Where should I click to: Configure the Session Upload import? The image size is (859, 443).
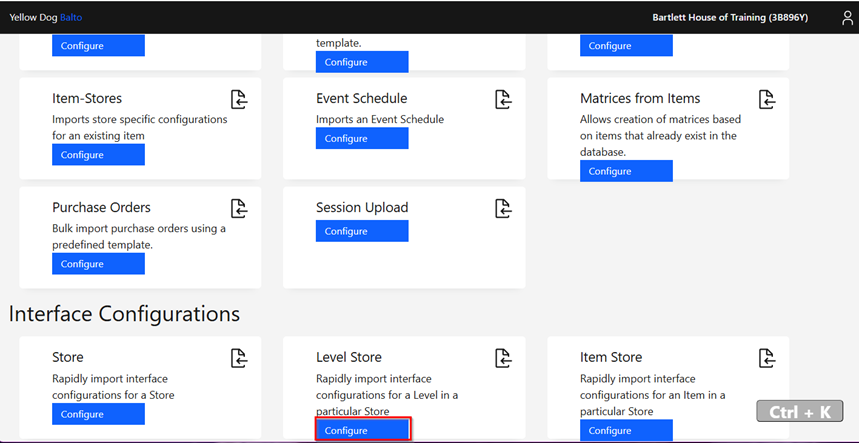[362, 231]
